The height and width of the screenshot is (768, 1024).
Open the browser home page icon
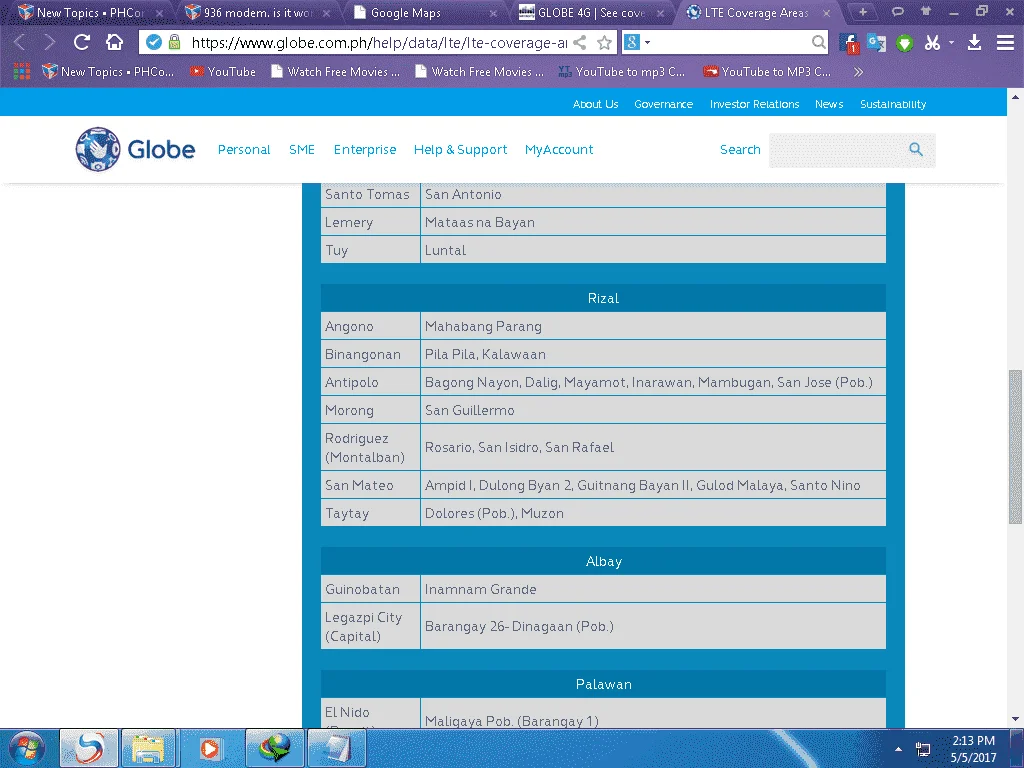click(114, 42)
